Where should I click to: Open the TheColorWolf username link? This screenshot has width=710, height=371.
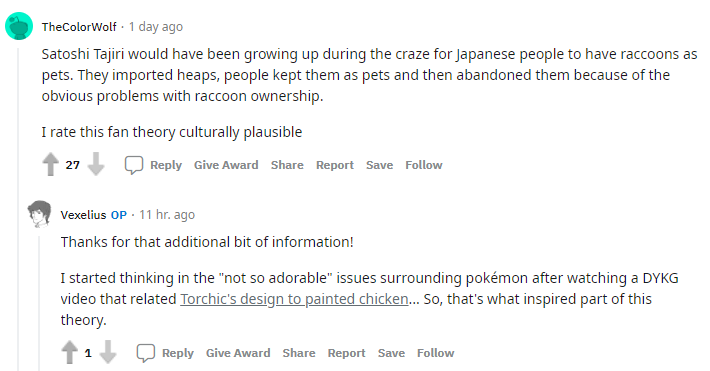pos(79,27)
